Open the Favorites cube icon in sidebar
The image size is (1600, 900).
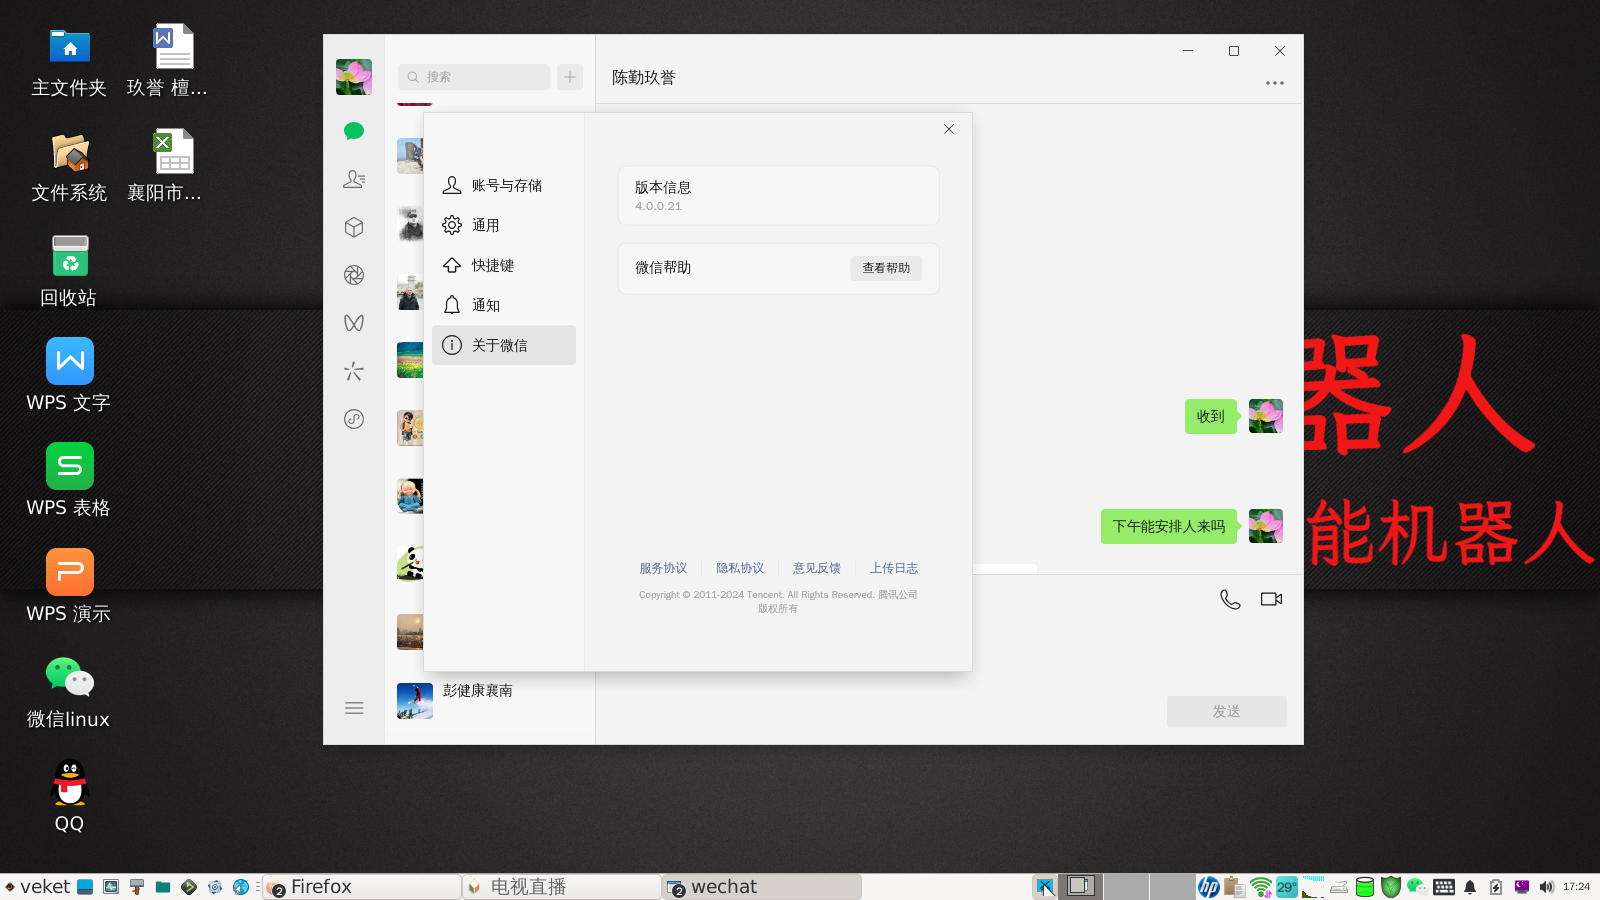point(354,227)
